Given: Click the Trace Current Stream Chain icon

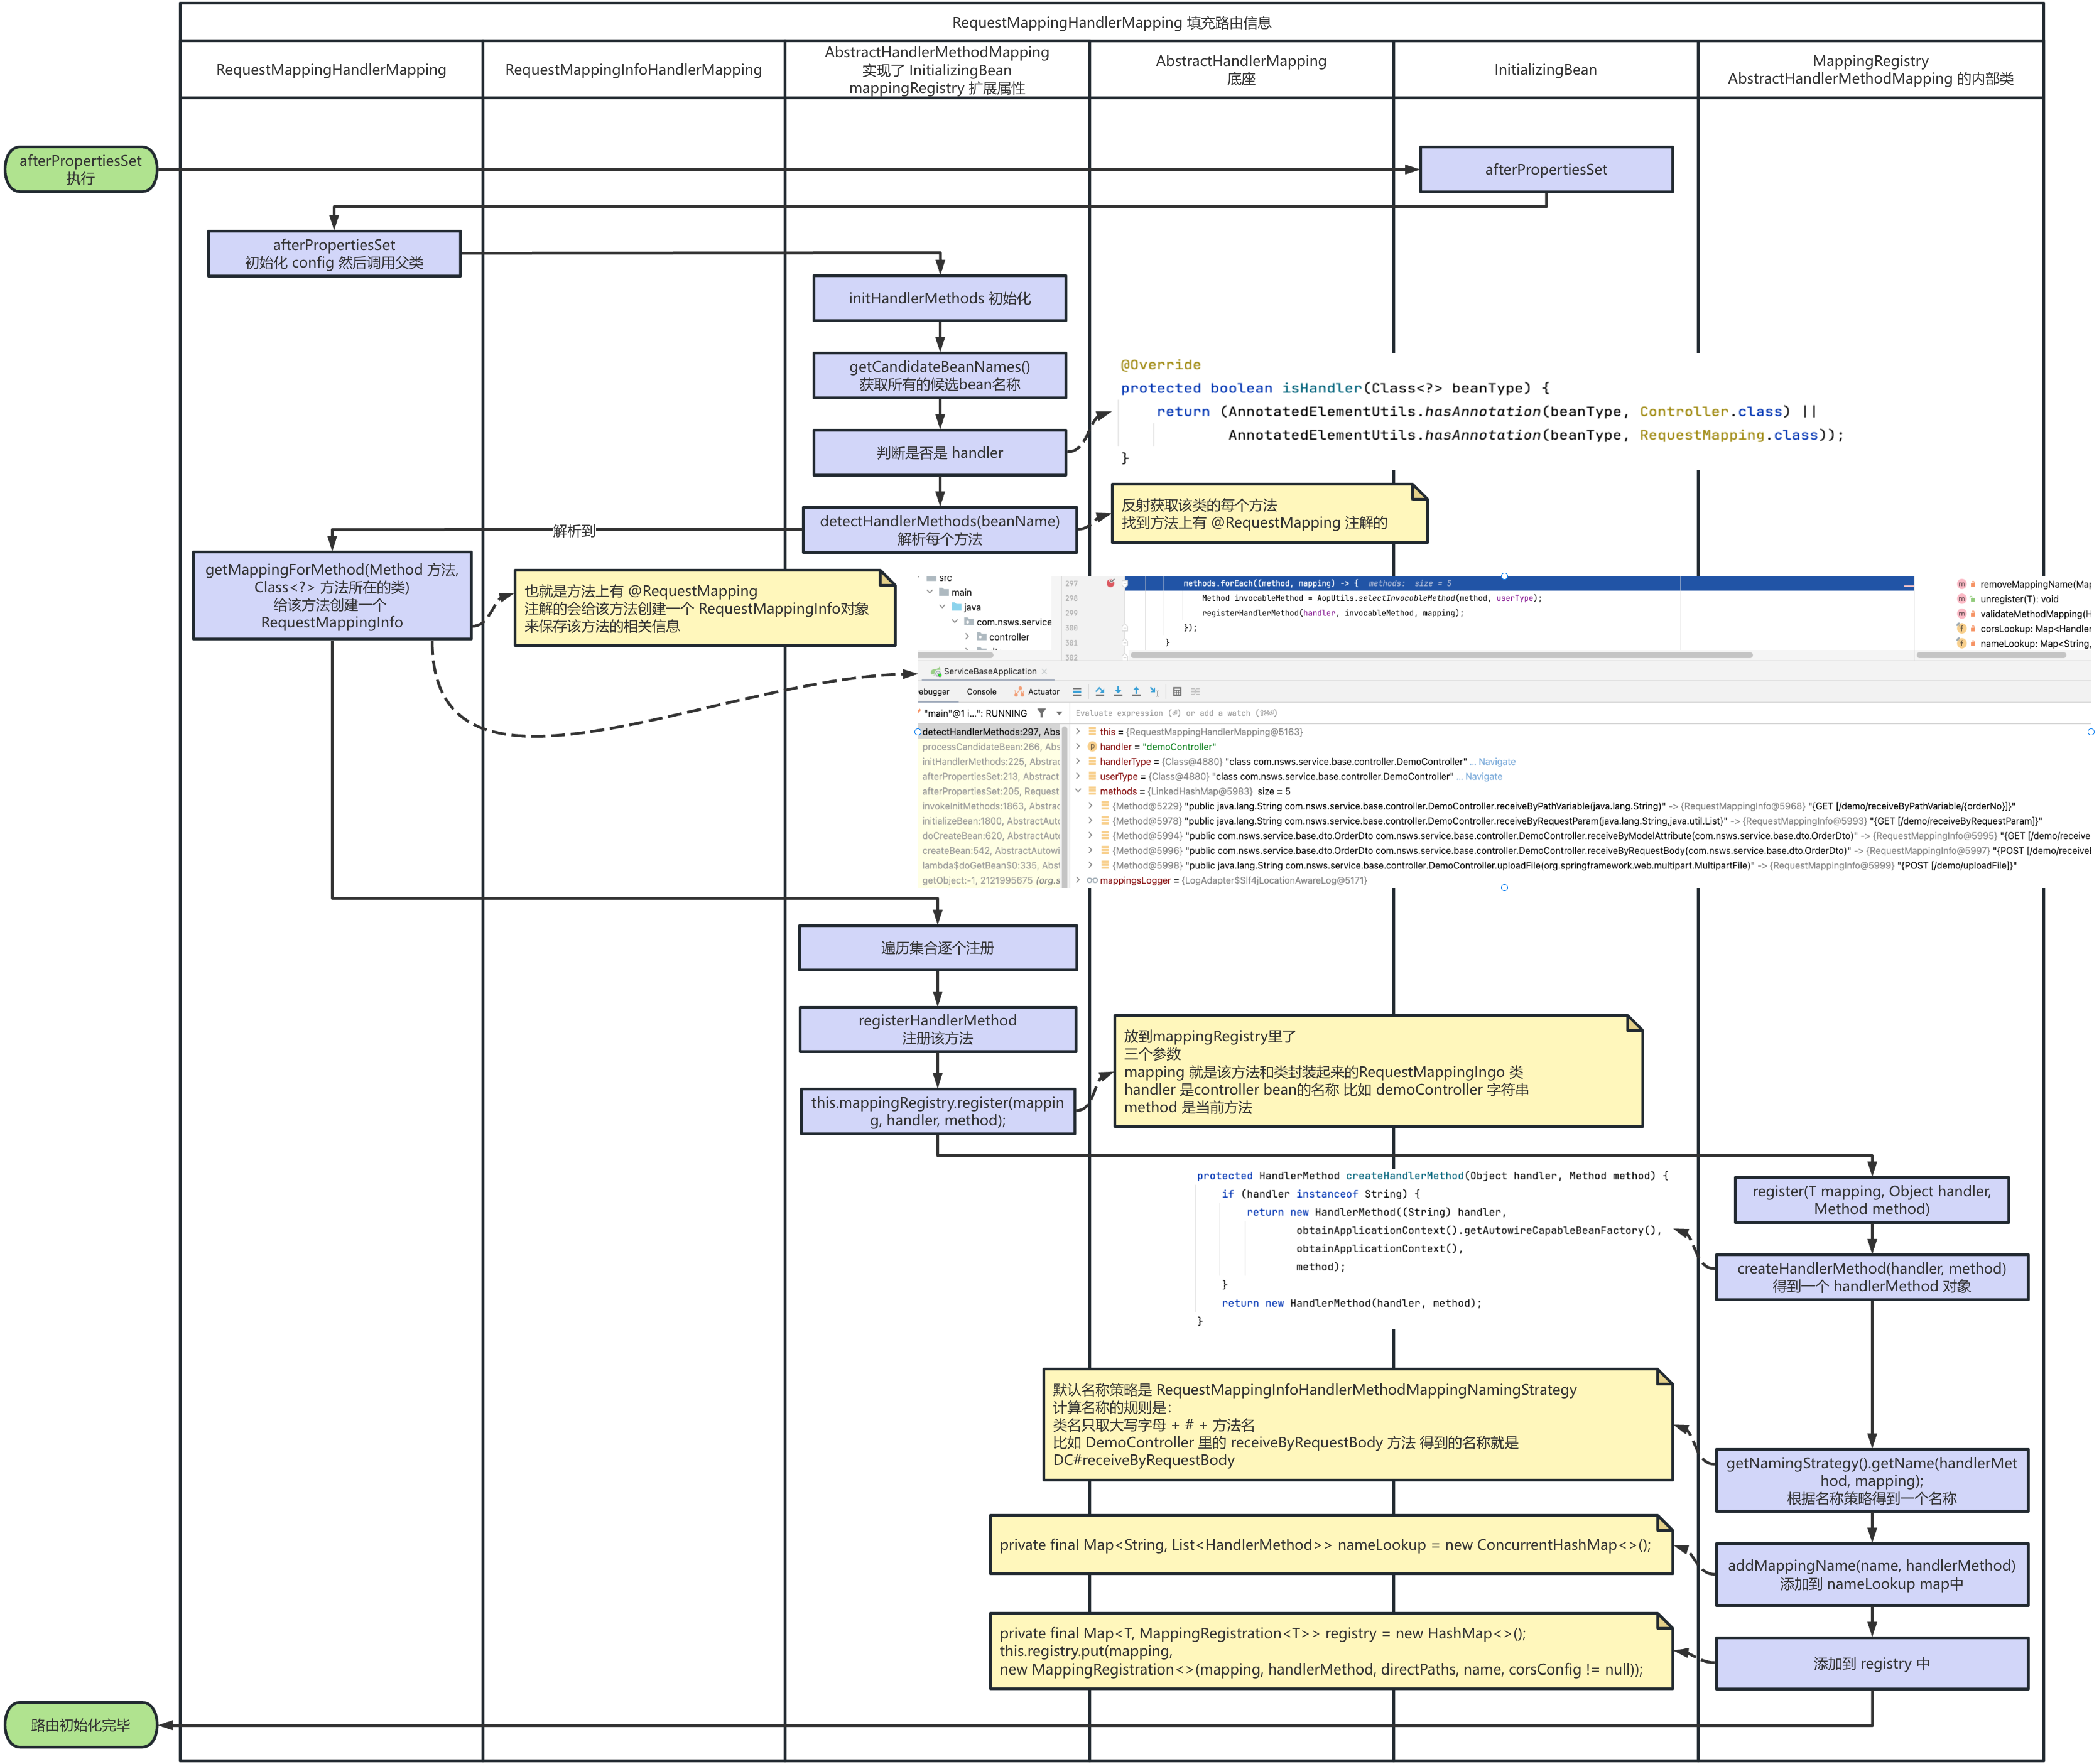Looking at the screenshot, I should coord(1195,691).
